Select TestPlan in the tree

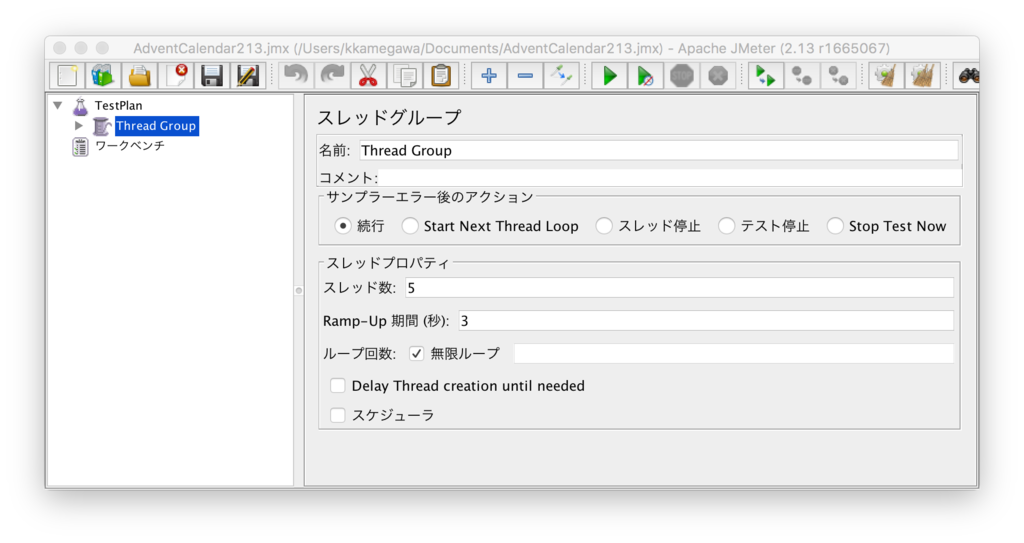(118, 105)
